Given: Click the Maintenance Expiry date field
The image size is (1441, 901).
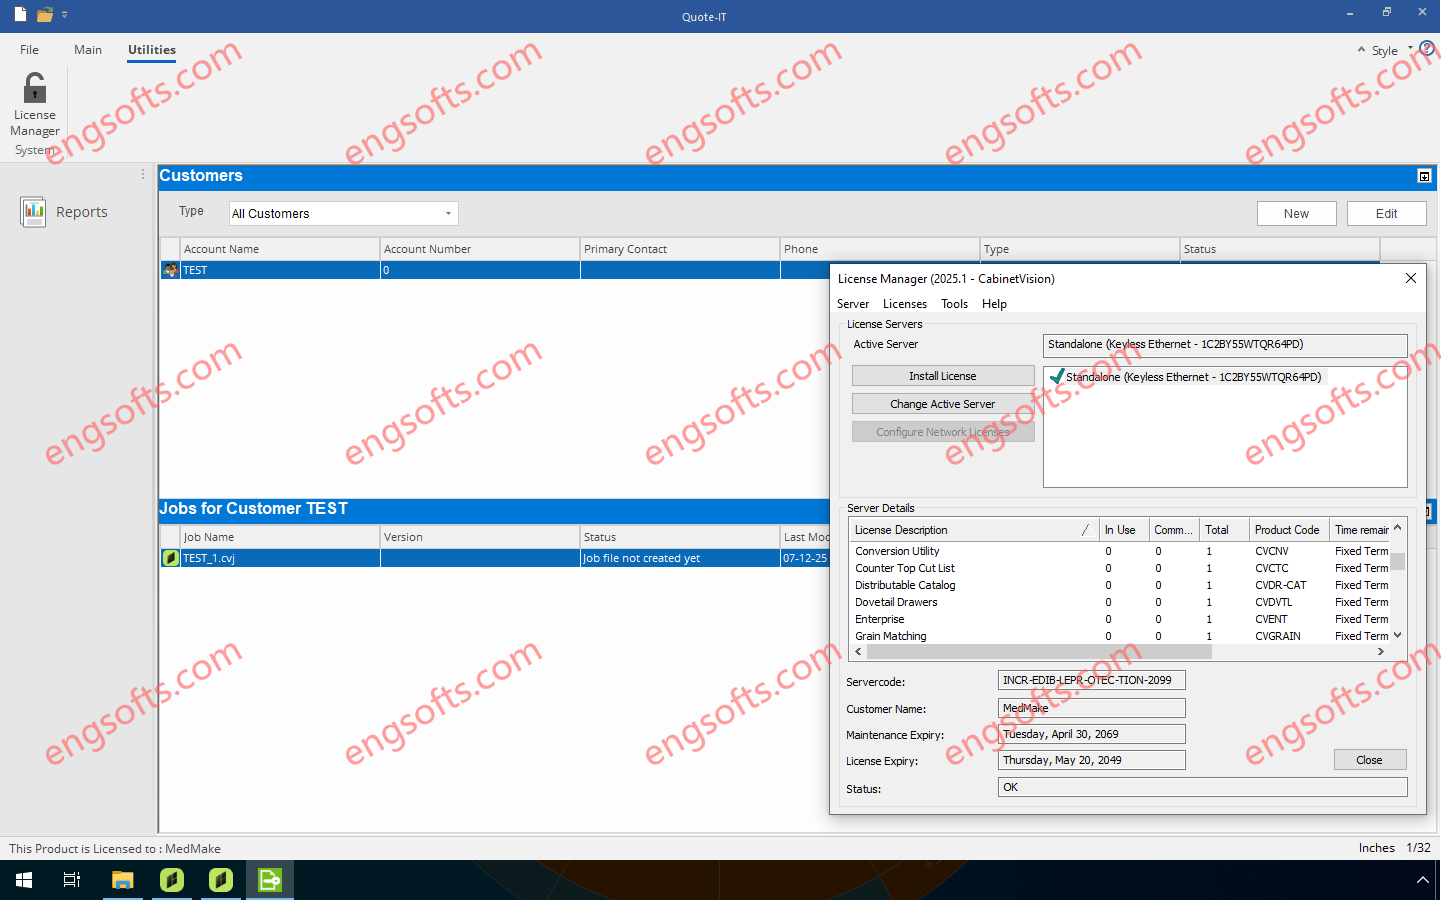Looking at the screenshot, I should pyautogui.click(x=1092, y=734).
